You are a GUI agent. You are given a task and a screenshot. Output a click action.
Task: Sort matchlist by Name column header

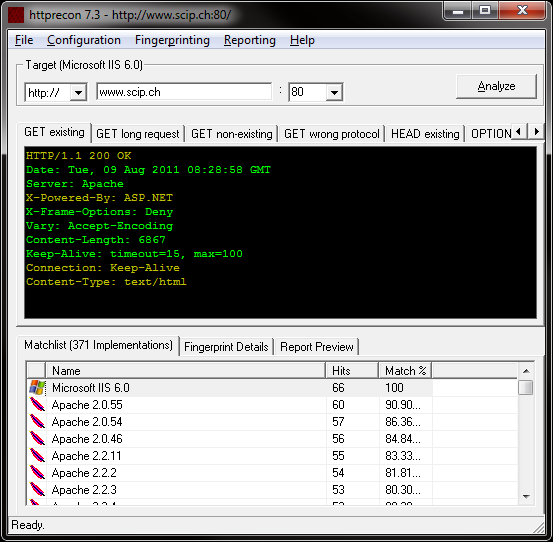(x=186, y=371)
